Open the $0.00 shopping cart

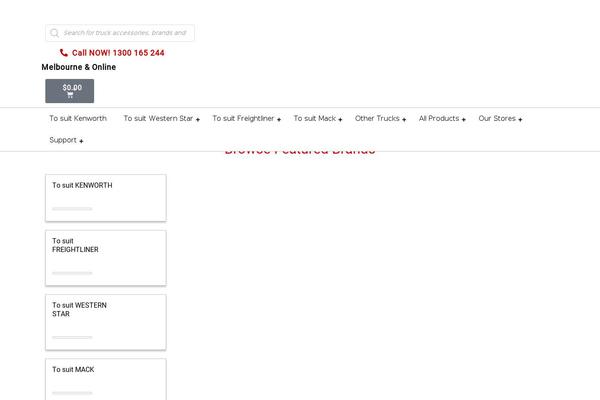(70, 91)
